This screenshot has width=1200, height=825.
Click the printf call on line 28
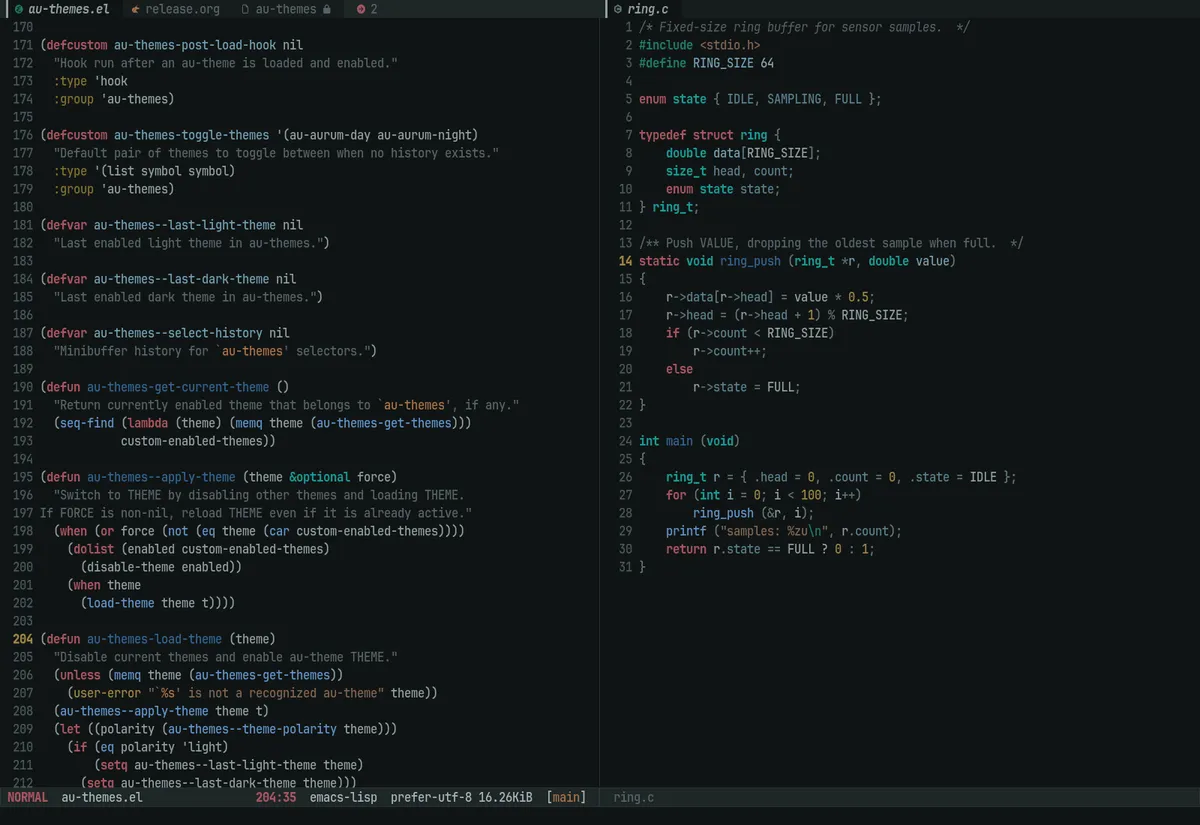click(784, 531)
